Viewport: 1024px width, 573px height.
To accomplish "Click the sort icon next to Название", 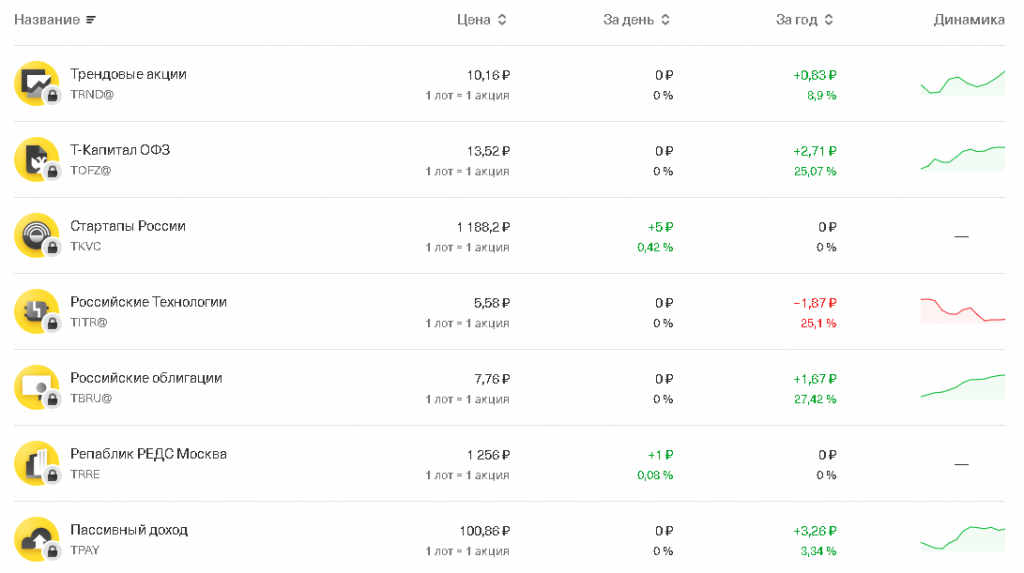I will (x=91, y=20).
